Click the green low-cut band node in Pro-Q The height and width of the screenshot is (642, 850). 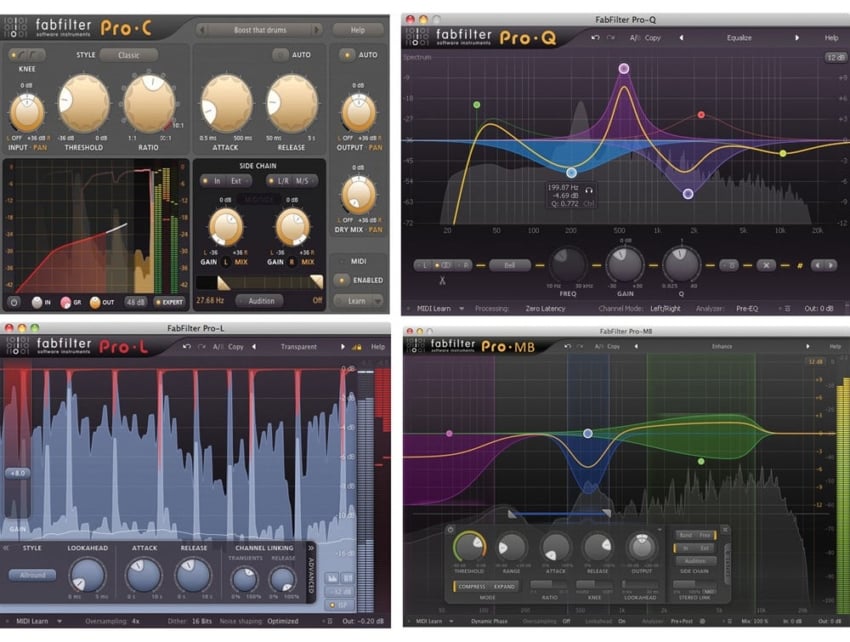pyautogui.click(x=477, y=104)
